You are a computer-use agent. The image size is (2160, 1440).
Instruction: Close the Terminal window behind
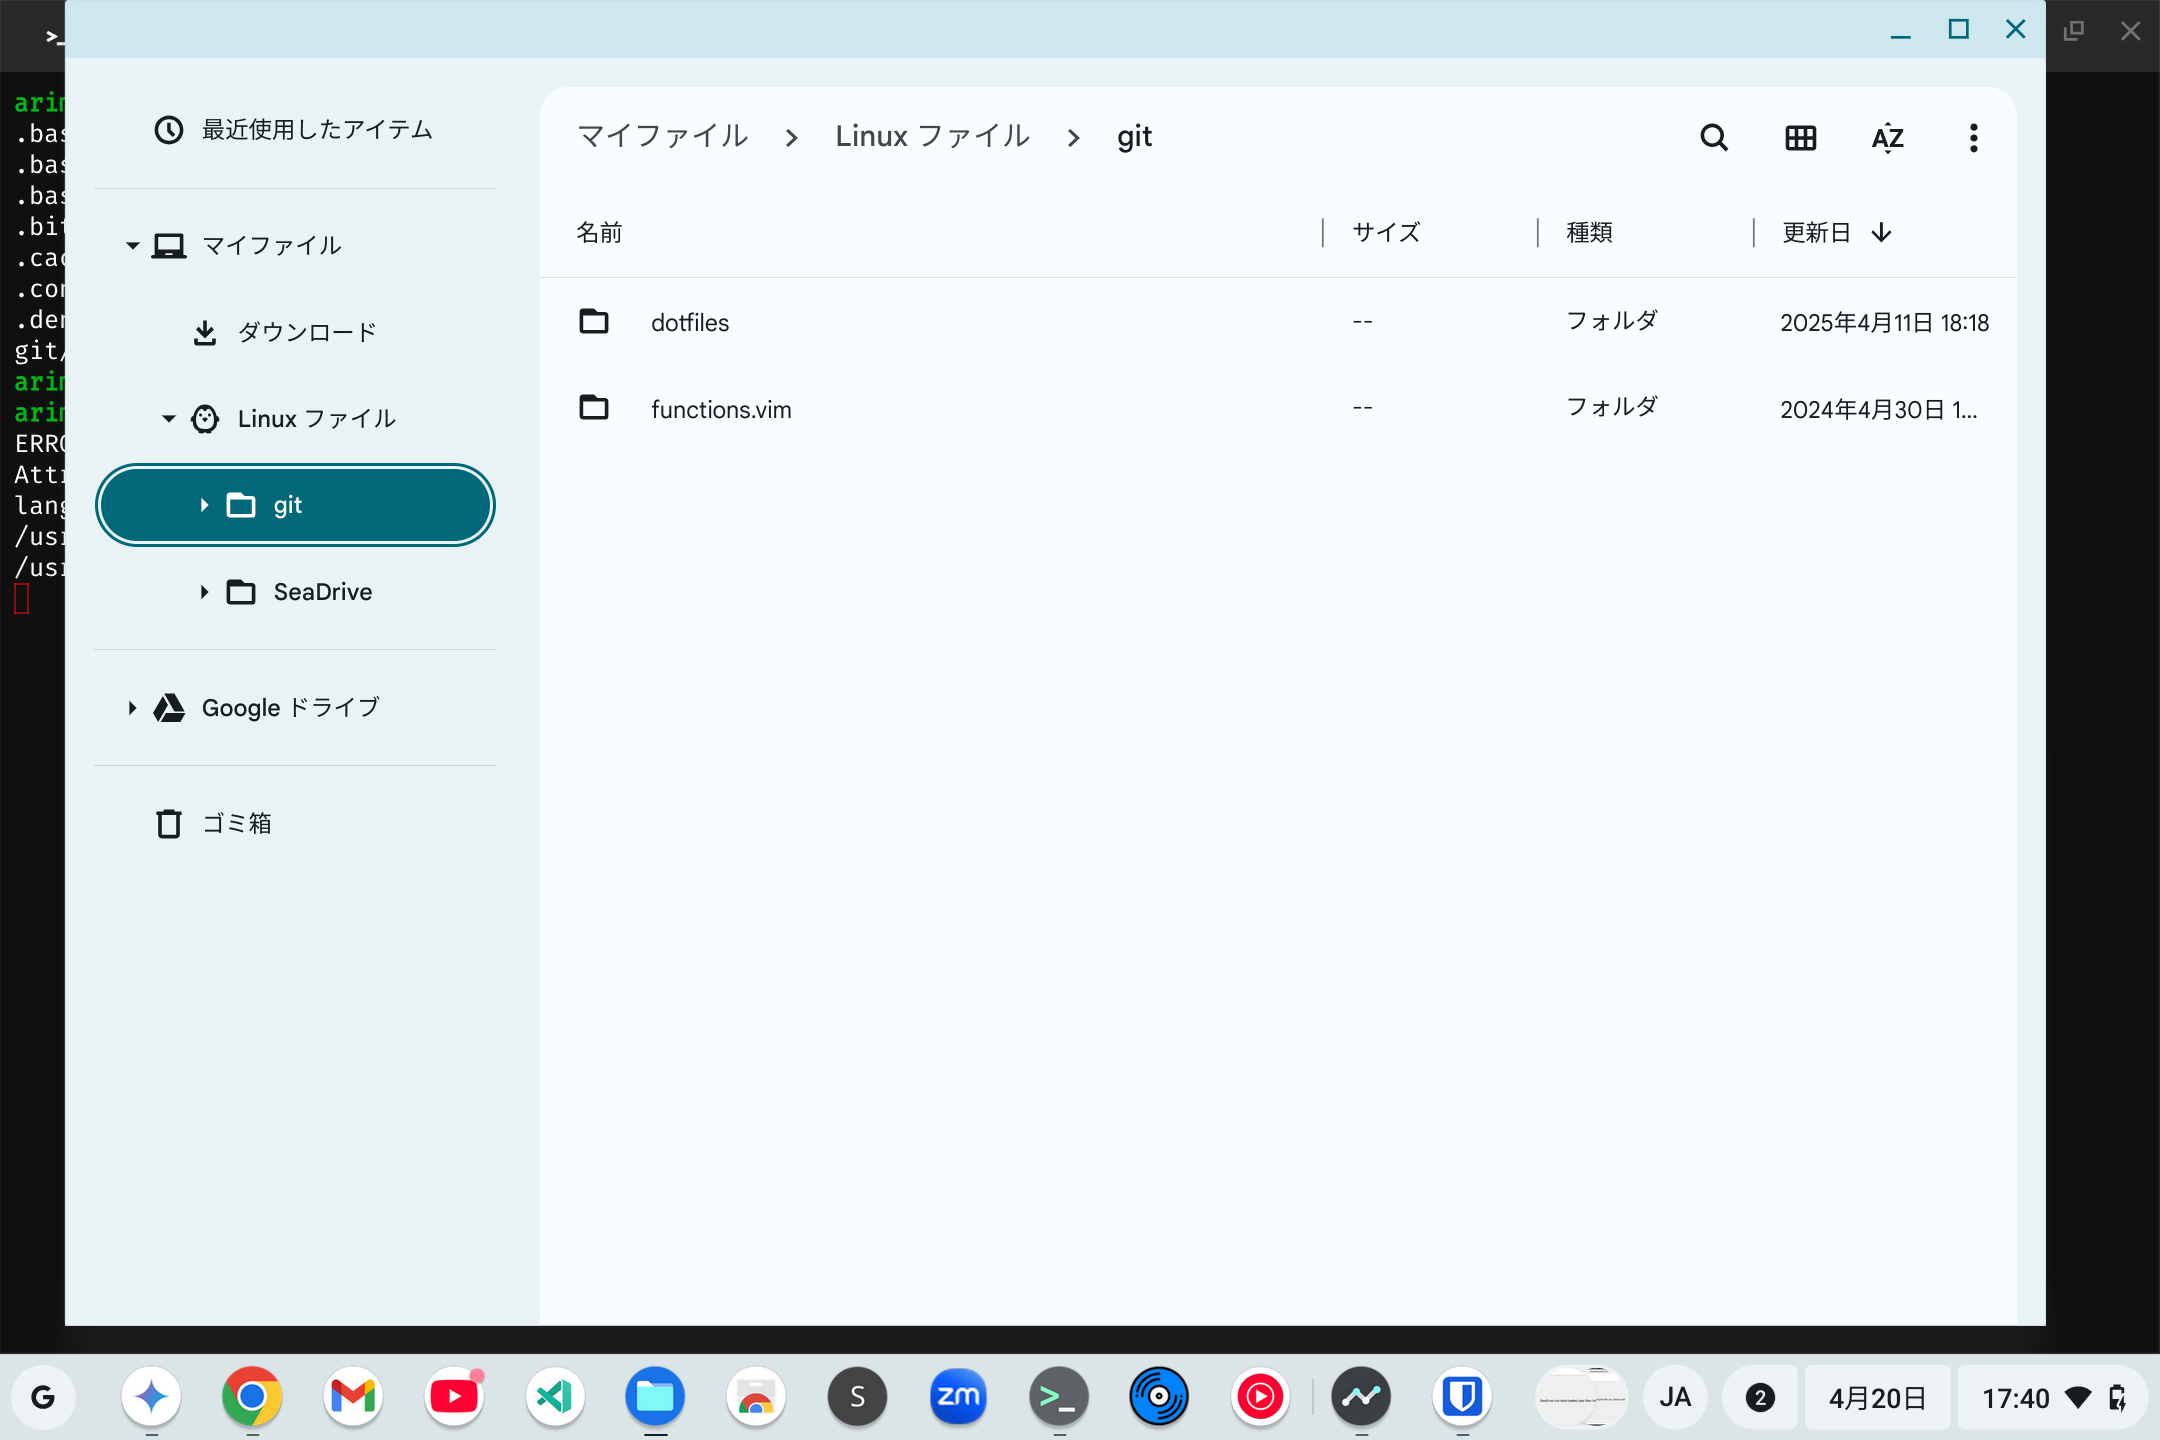click(2131, 31)
